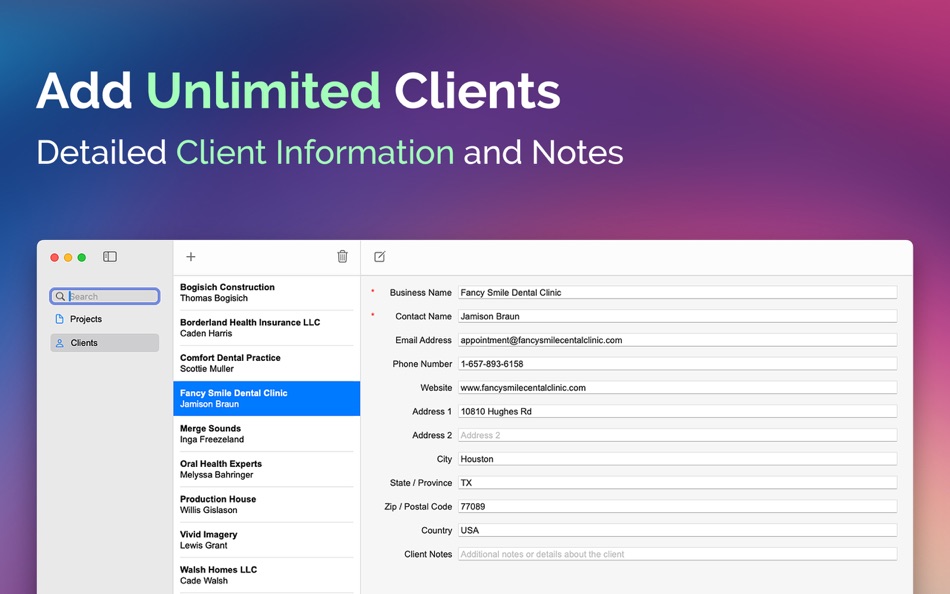Click the Clients person icon in sidebar
The height and width of the screenshot is (594, 950).
click(62, 342)
